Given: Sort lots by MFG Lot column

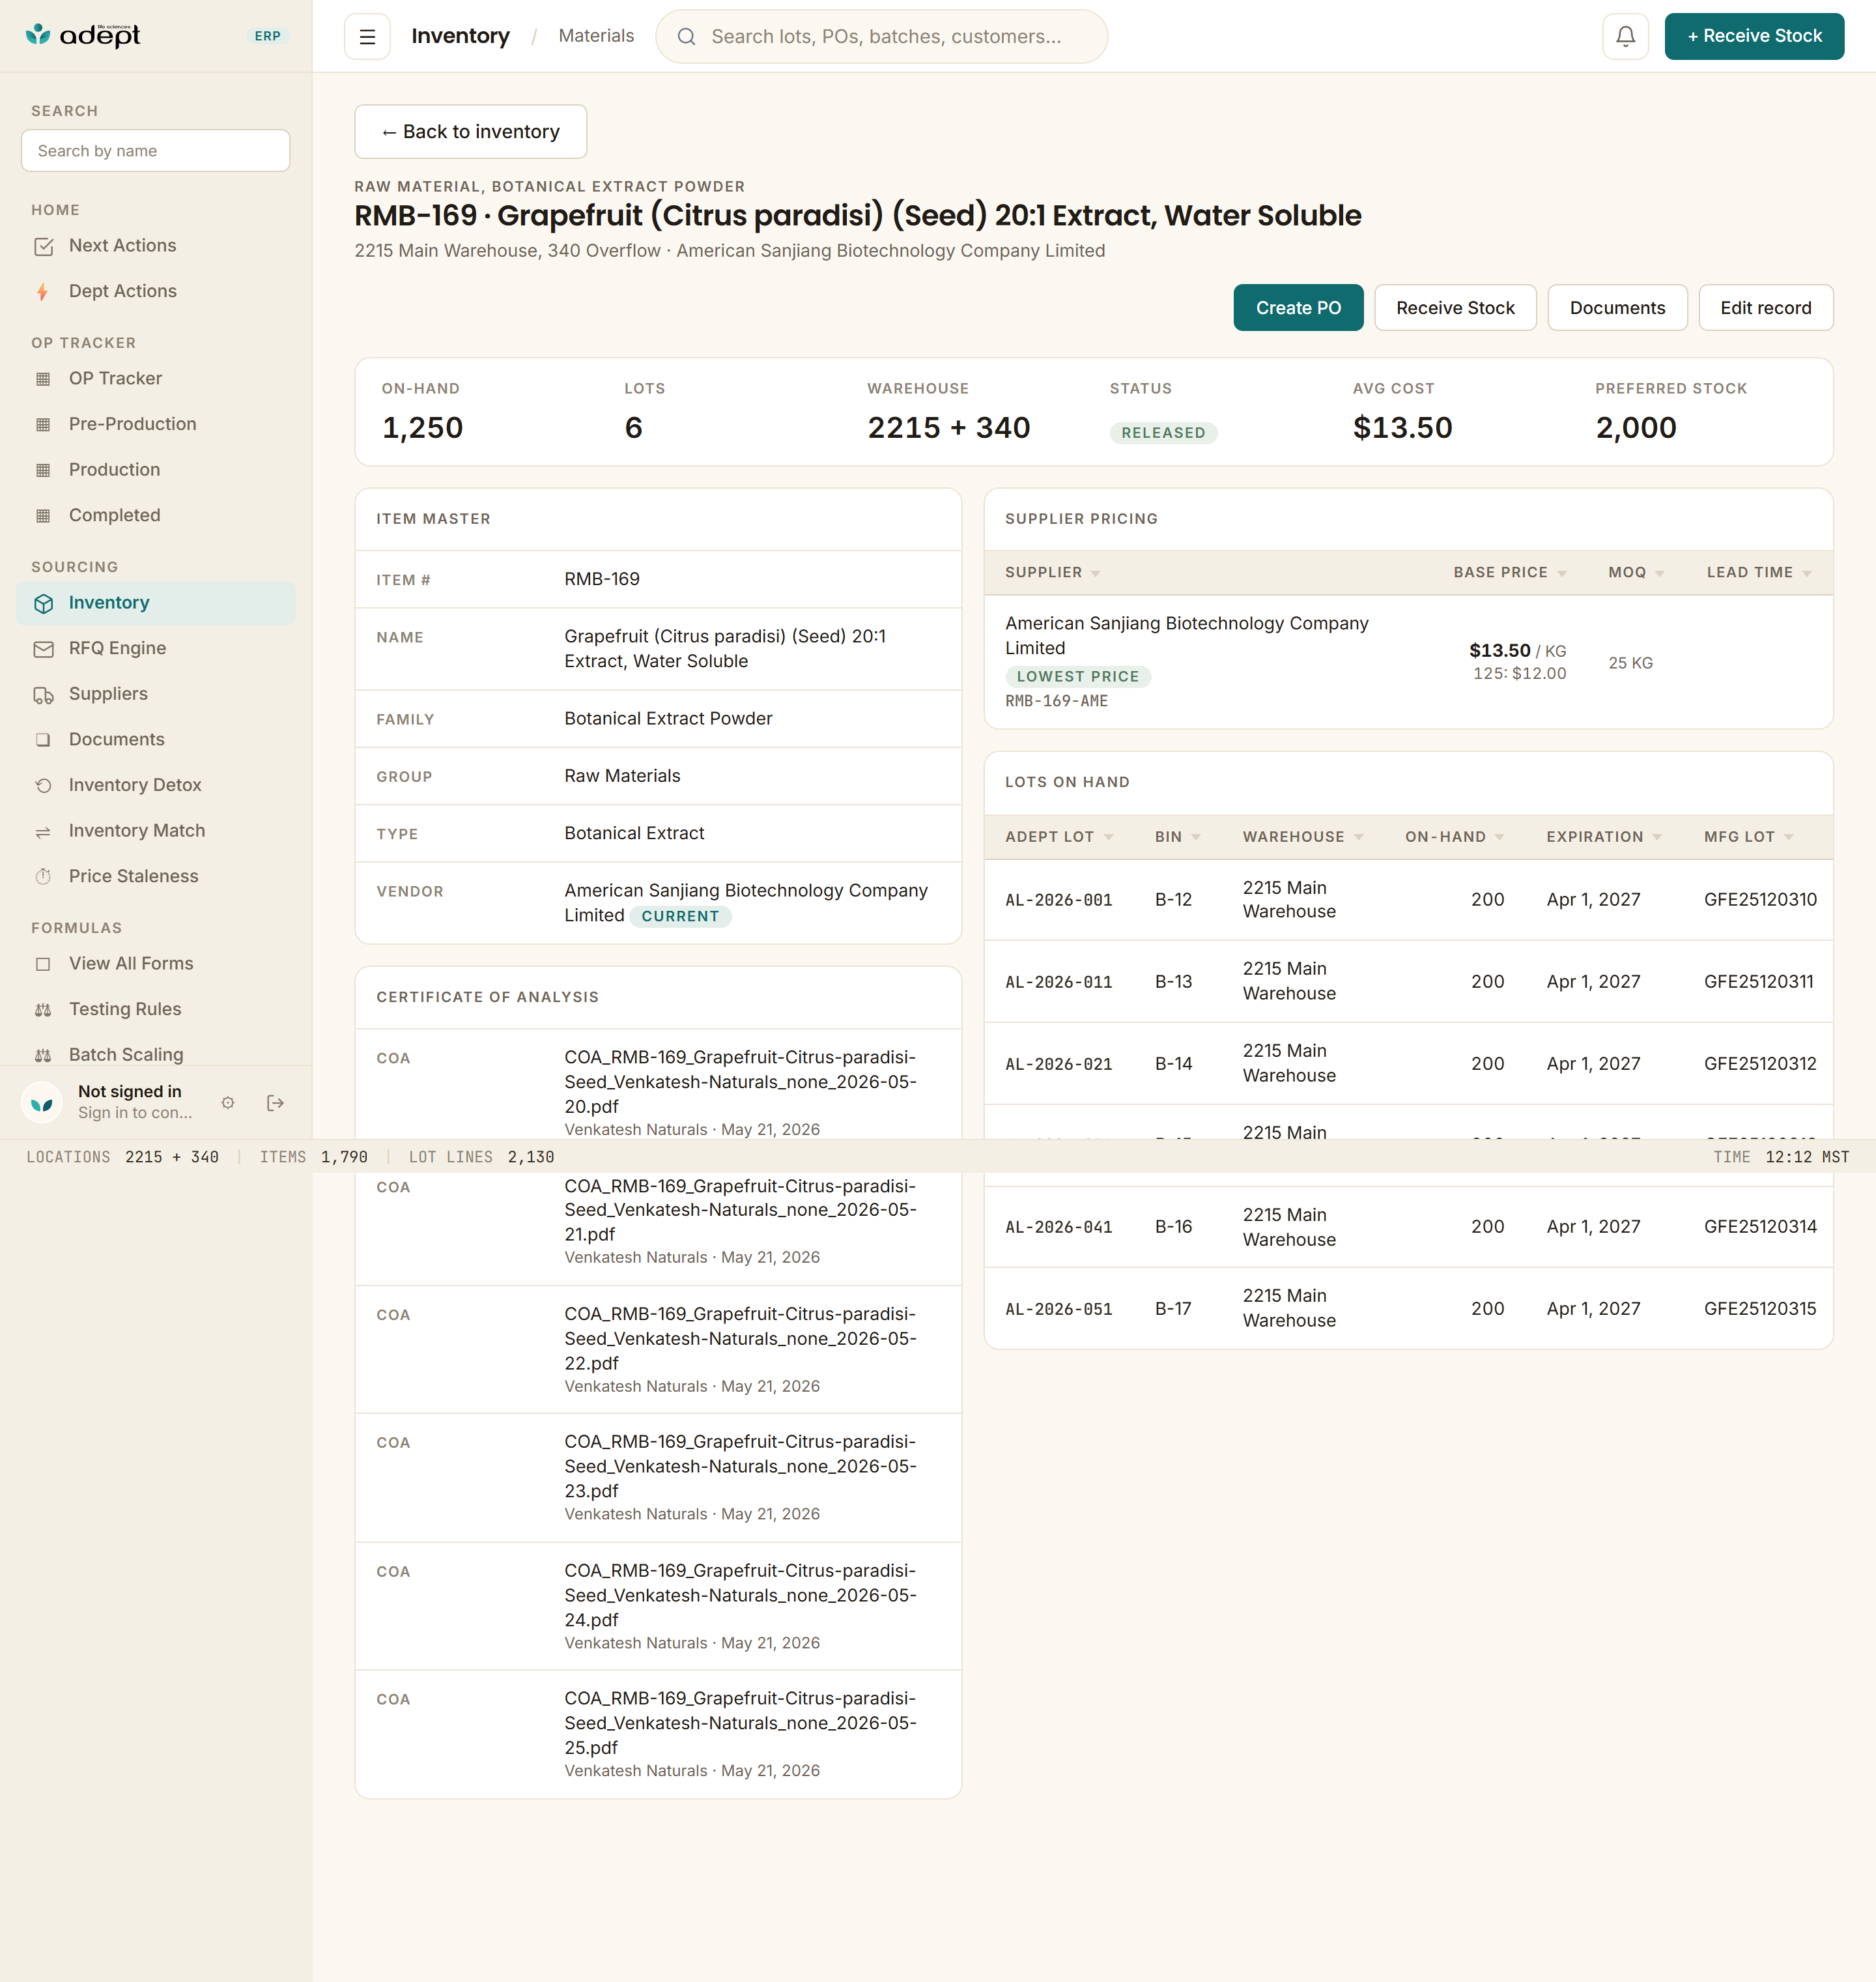Looking at the screenshot, I should click(1748, 837).
